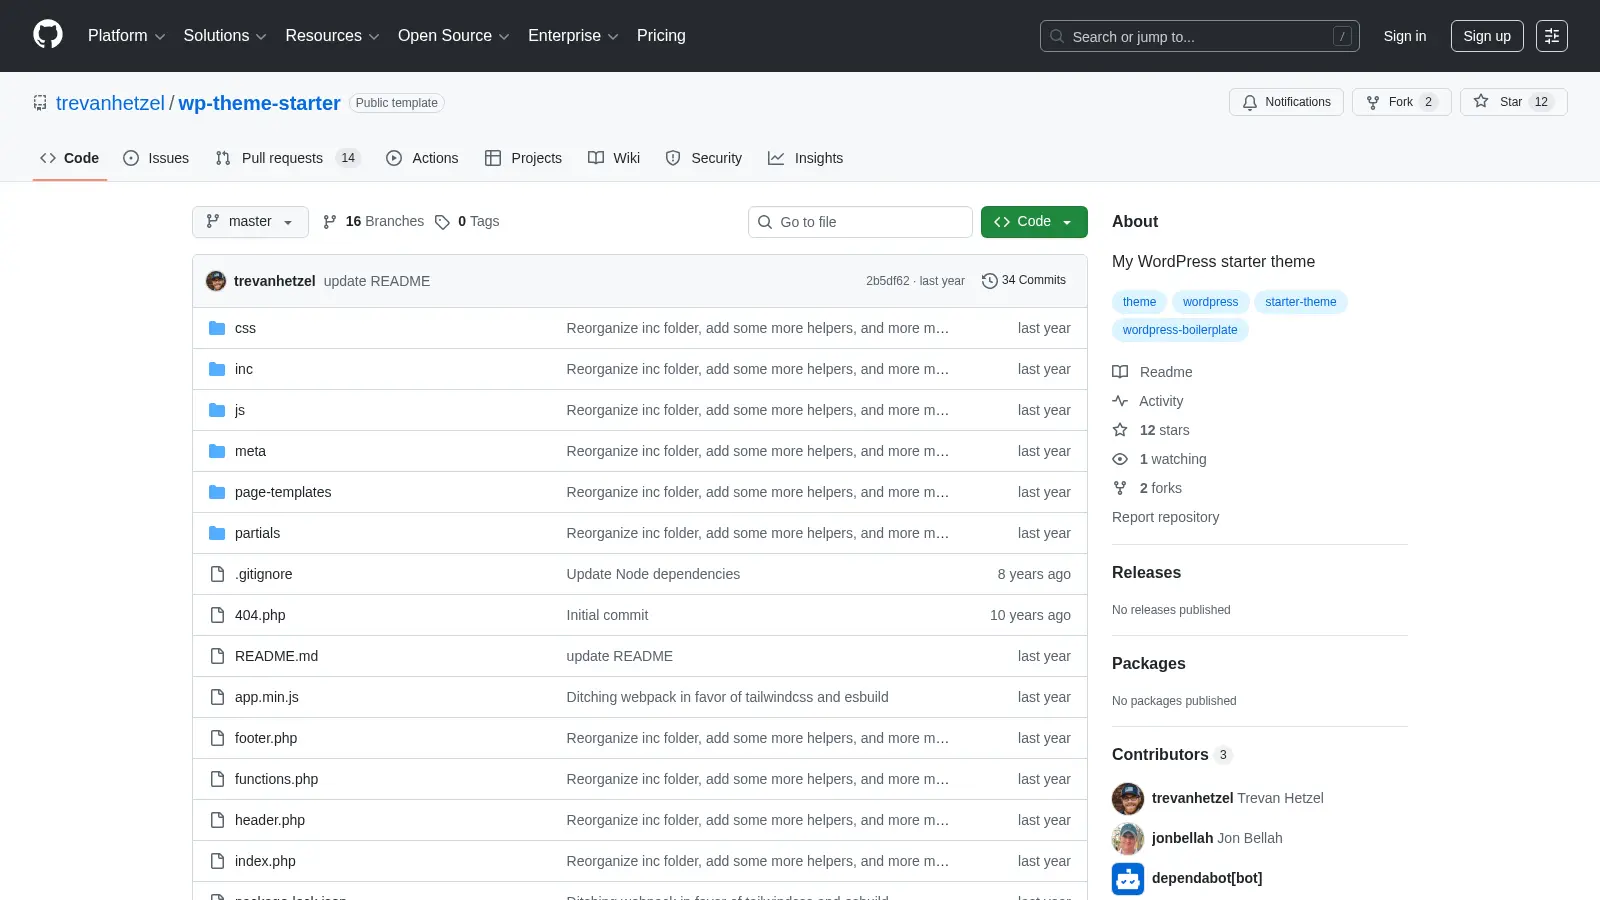Select the book icon beside Readme
1600x900 pixels.
(x=1120, y=372)
